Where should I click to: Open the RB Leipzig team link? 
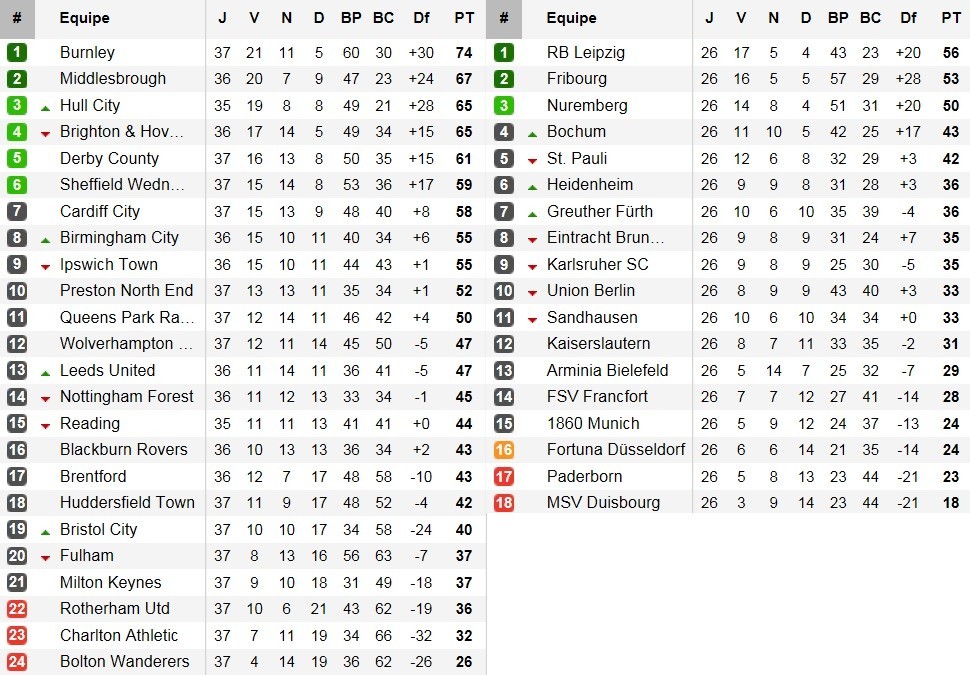tap(587, 52)
